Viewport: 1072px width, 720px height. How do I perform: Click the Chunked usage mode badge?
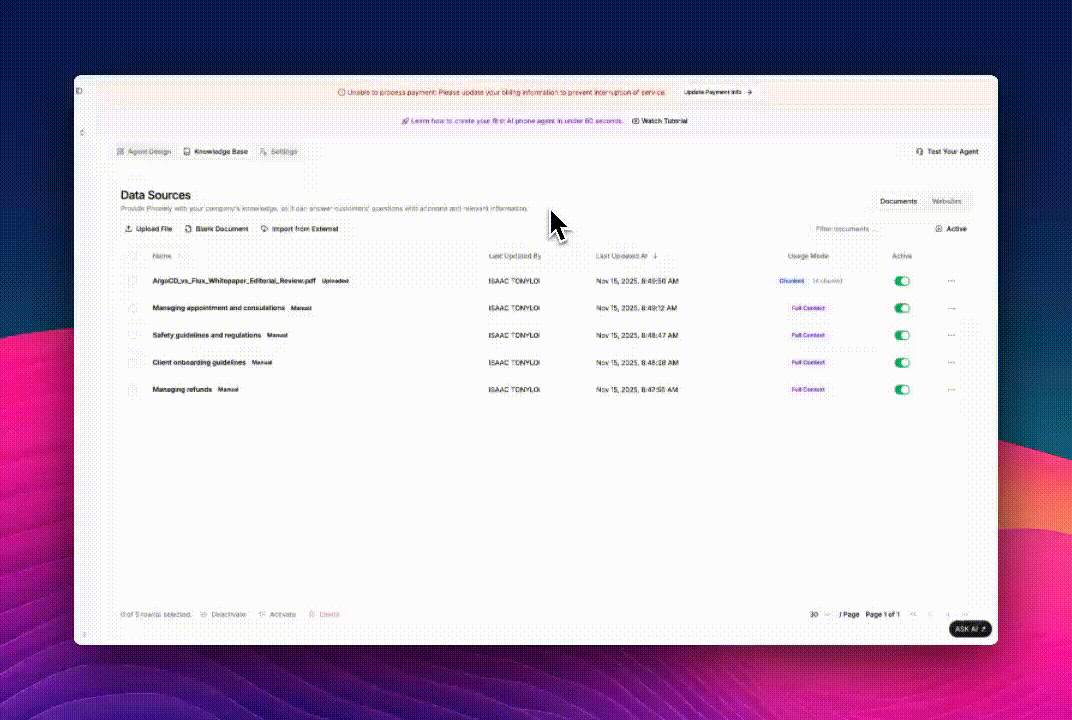791,281
